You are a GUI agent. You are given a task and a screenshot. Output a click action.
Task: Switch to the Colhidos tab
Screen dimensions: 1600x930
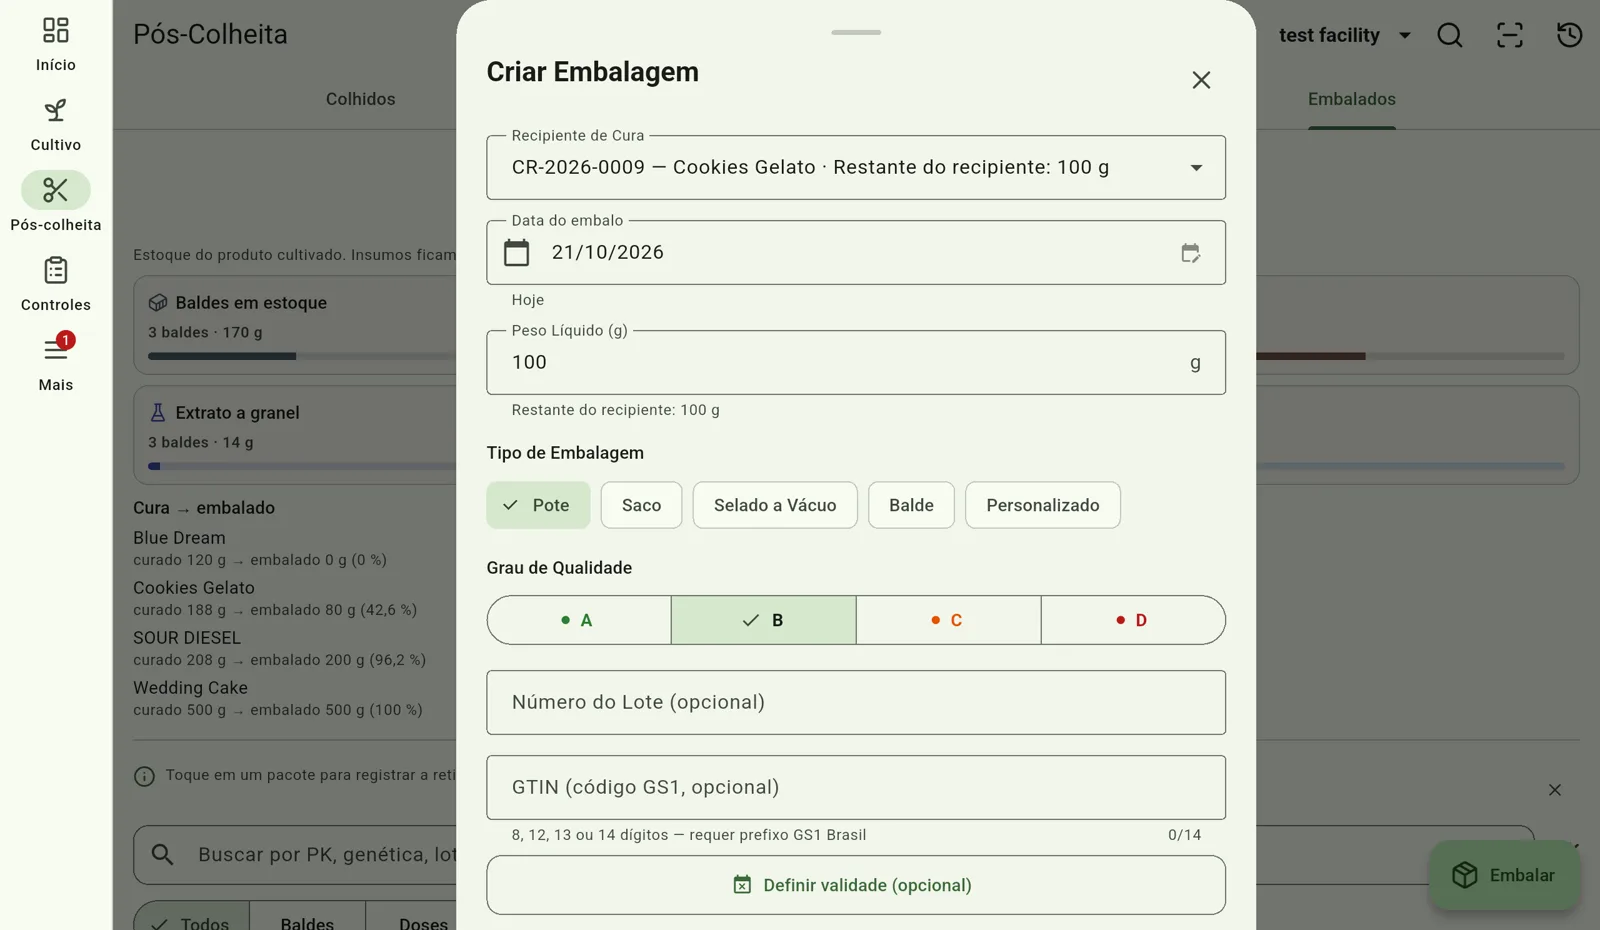360,99
